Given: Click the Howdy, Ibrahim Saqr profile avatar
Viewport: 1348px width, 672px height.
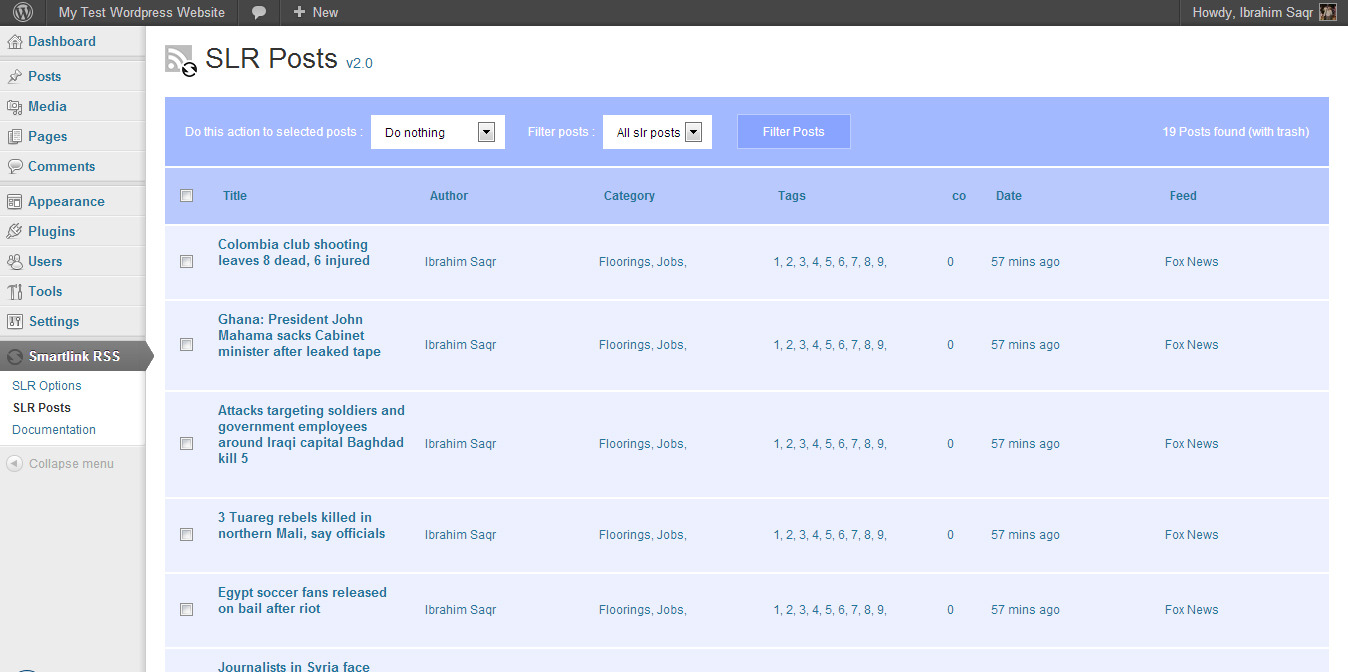Looking at the screenshot, I should [x=1327, y=12].
